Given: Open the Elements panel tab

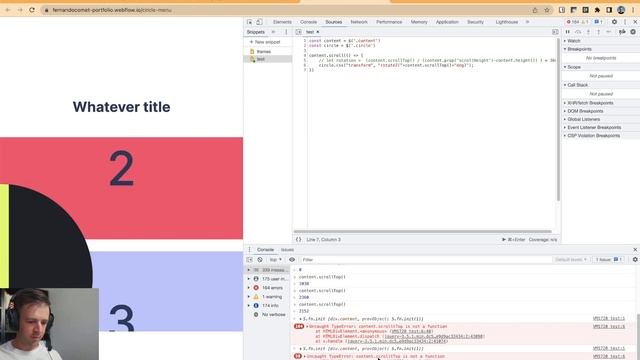Looking at the screenshot, I should (x=282, y=22).
